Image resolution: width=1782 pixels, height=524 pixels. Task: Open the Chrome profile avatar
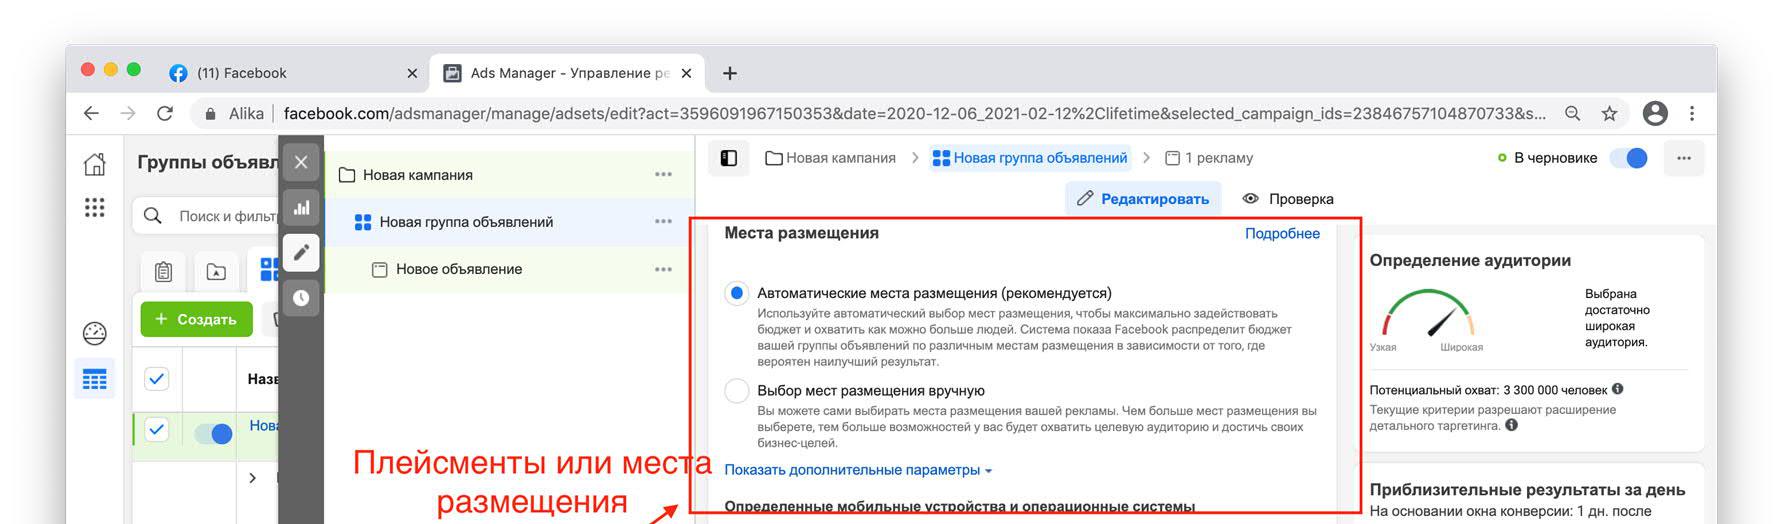(x=1655, y=114)
